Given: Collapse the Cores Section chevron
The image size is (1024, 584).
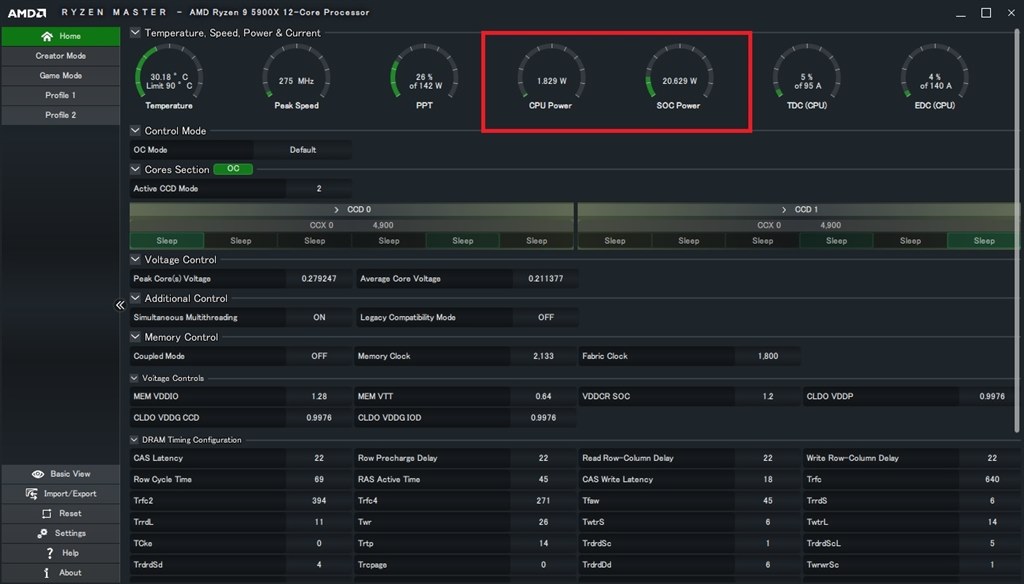Looking at the screenshot, I should [135, 169].
